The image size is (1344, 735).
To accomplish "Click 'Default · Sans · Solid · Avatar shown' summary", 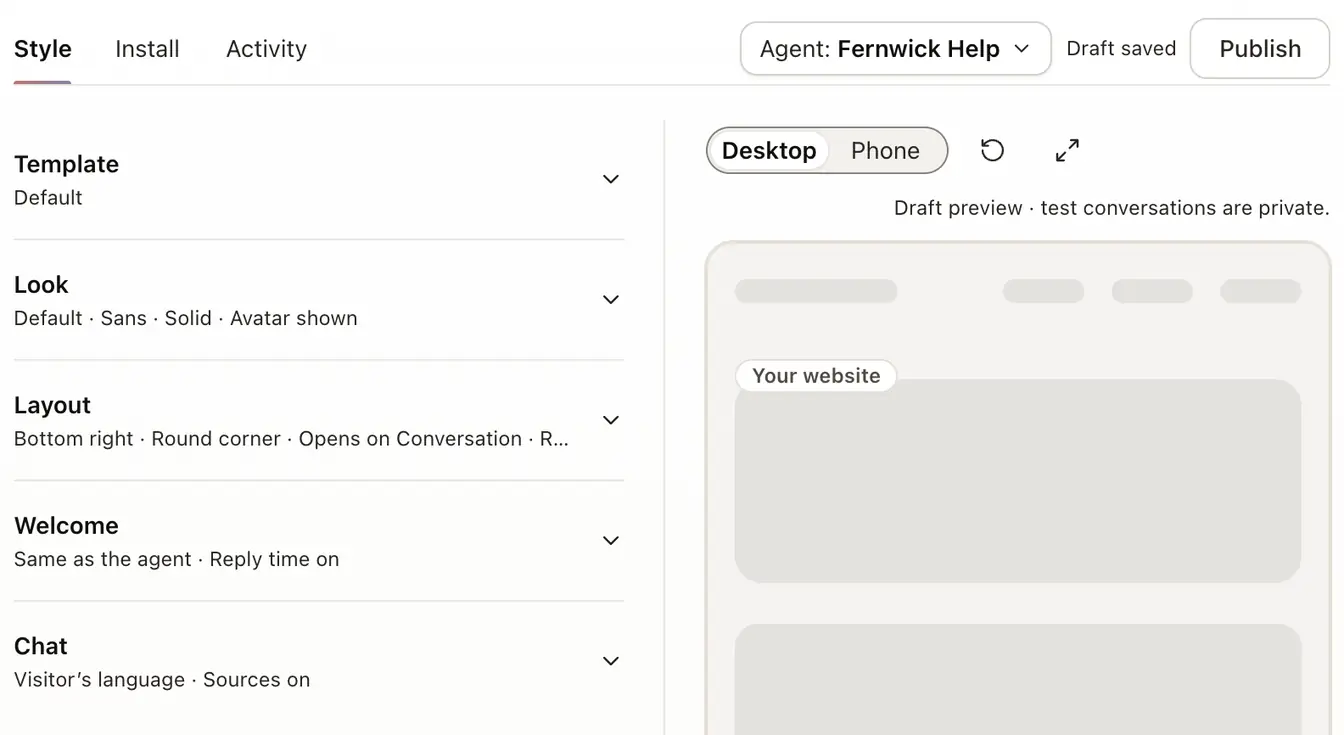I will 186,318.
